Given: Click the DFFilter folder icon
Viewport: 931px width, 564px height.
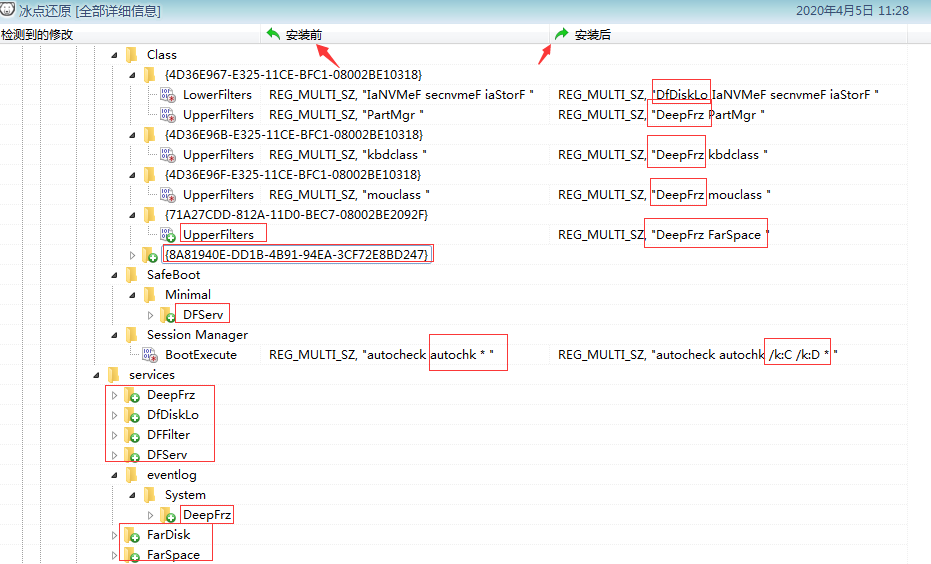Looking at the screenshot, I should coord(132,435).
